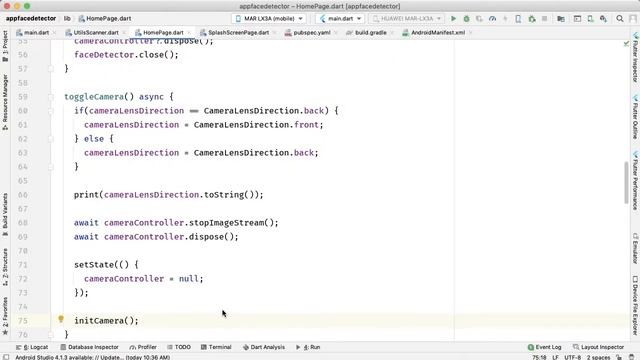Screen dimensions: 640x360
Task: Toggle fold marker at line 76
Action: pos(51,335)
